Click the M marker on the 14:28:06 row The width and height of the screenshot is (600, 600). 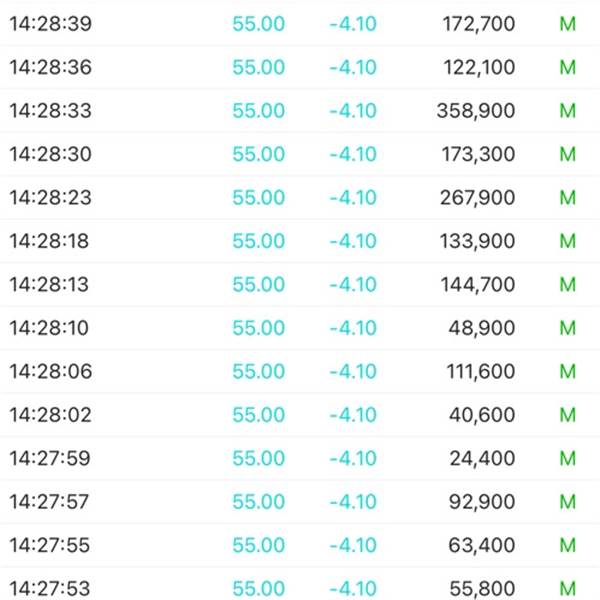567,371
